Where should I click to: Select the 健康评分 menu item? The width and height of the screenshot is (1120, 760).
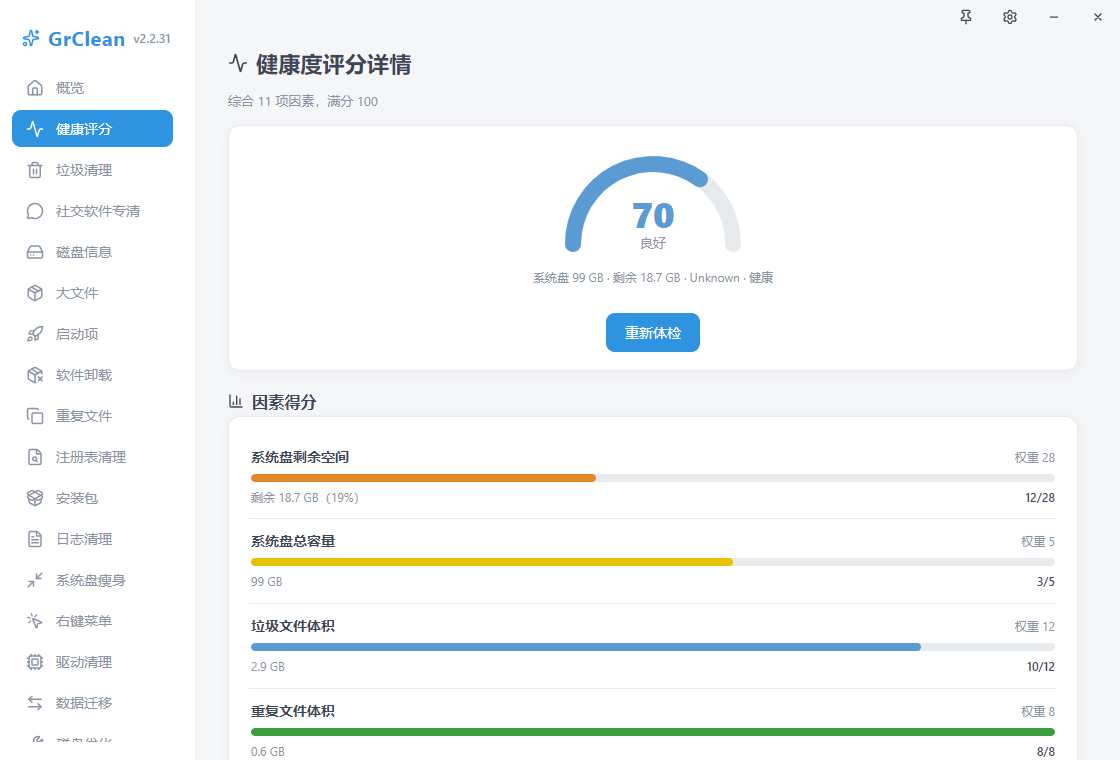pos(92,129)
